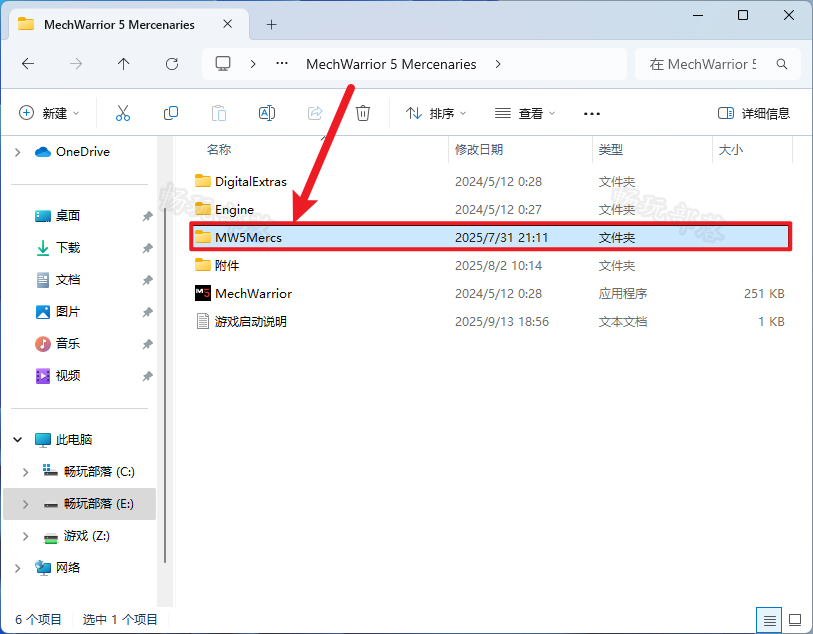Screen dimensions: 813x634
Task: Refresh the current folder view
Action: [x=172, y=64]
